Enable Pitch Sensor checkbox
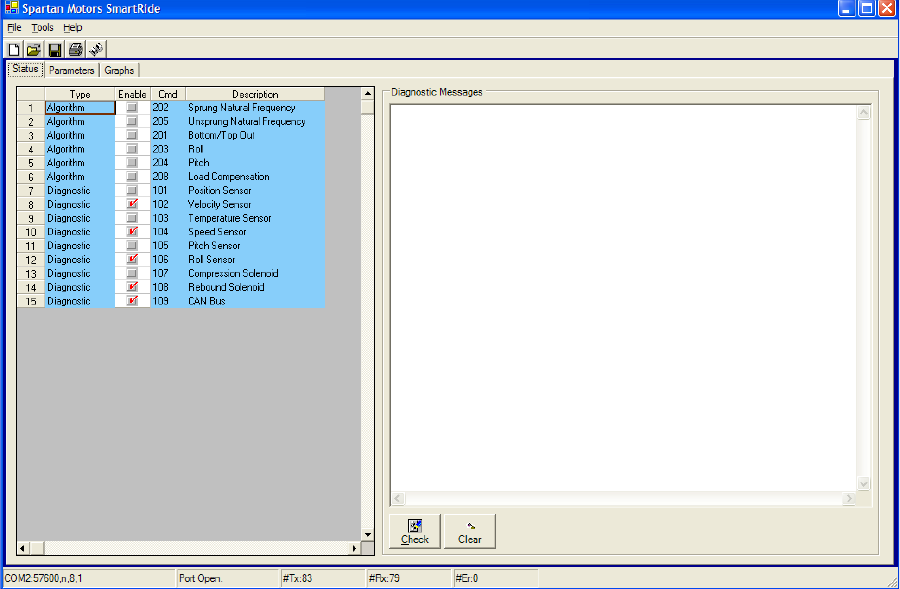This screenshot has width=900, height=589. pyautogui.click(x=132, y=246)
